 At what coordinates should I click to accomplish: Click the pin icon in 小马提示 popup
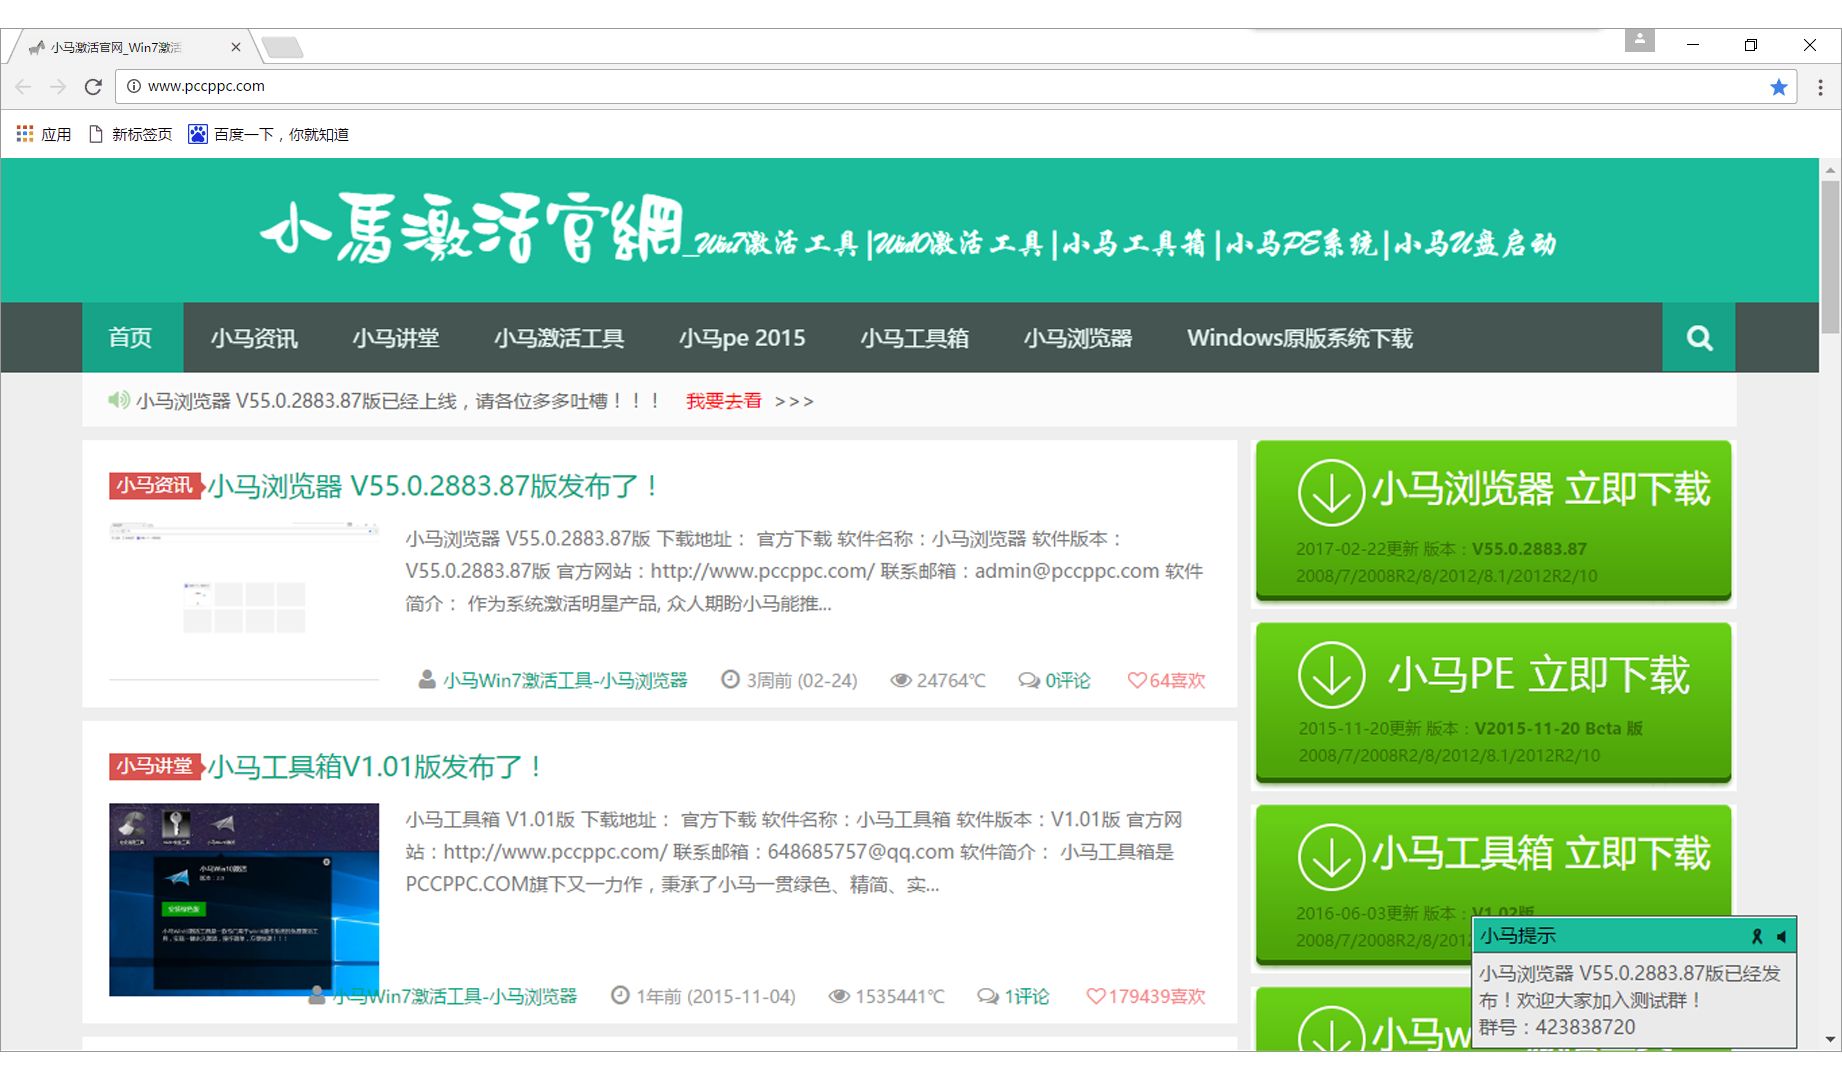point(1757,936)
